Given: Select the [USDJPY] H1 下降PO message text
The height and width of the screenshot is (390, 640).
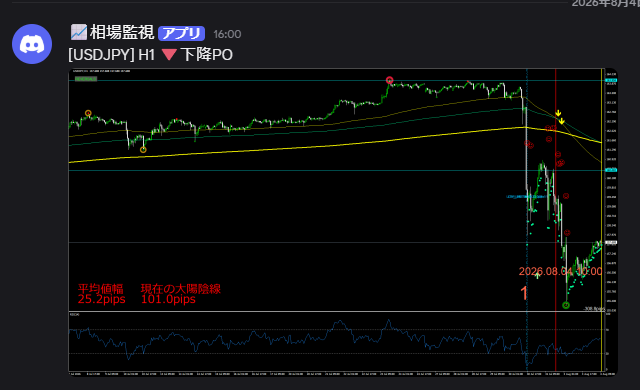Looking at the screenshot, I should pyautogui.click(x=150, y=55).
